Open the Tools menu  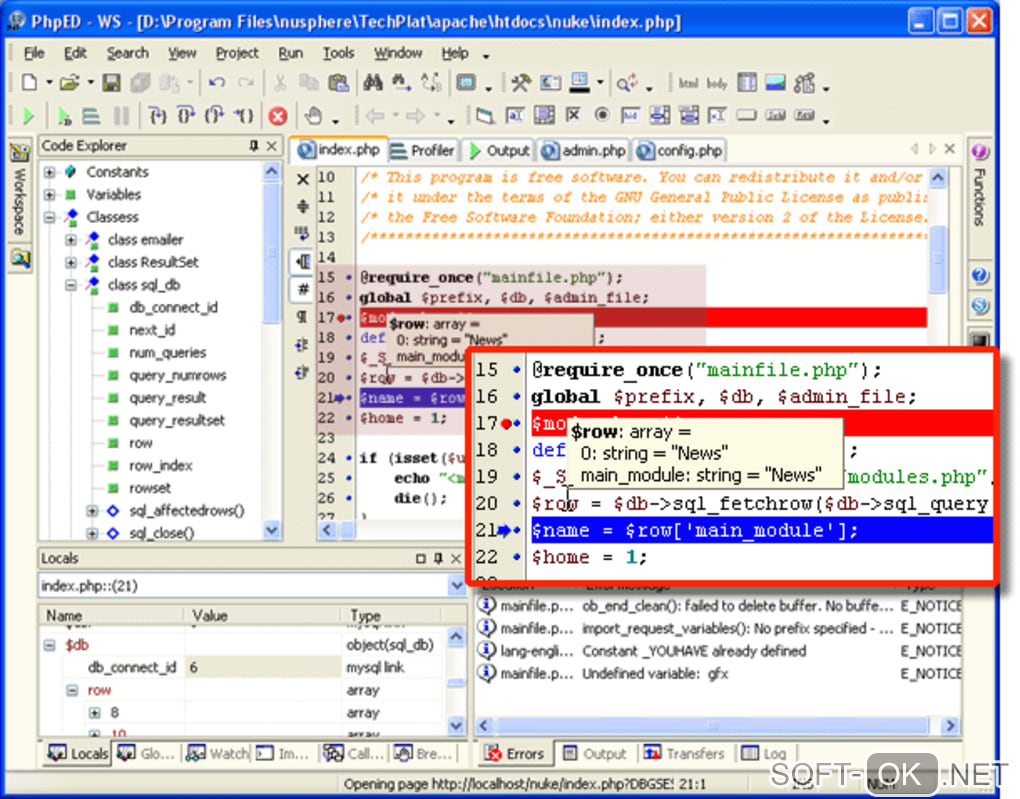coord(338,53)
